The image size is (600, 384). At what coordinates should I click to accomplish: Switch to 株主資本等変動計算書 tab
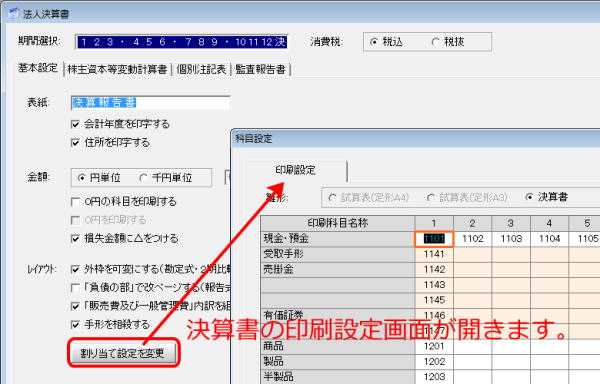(117, 69)
